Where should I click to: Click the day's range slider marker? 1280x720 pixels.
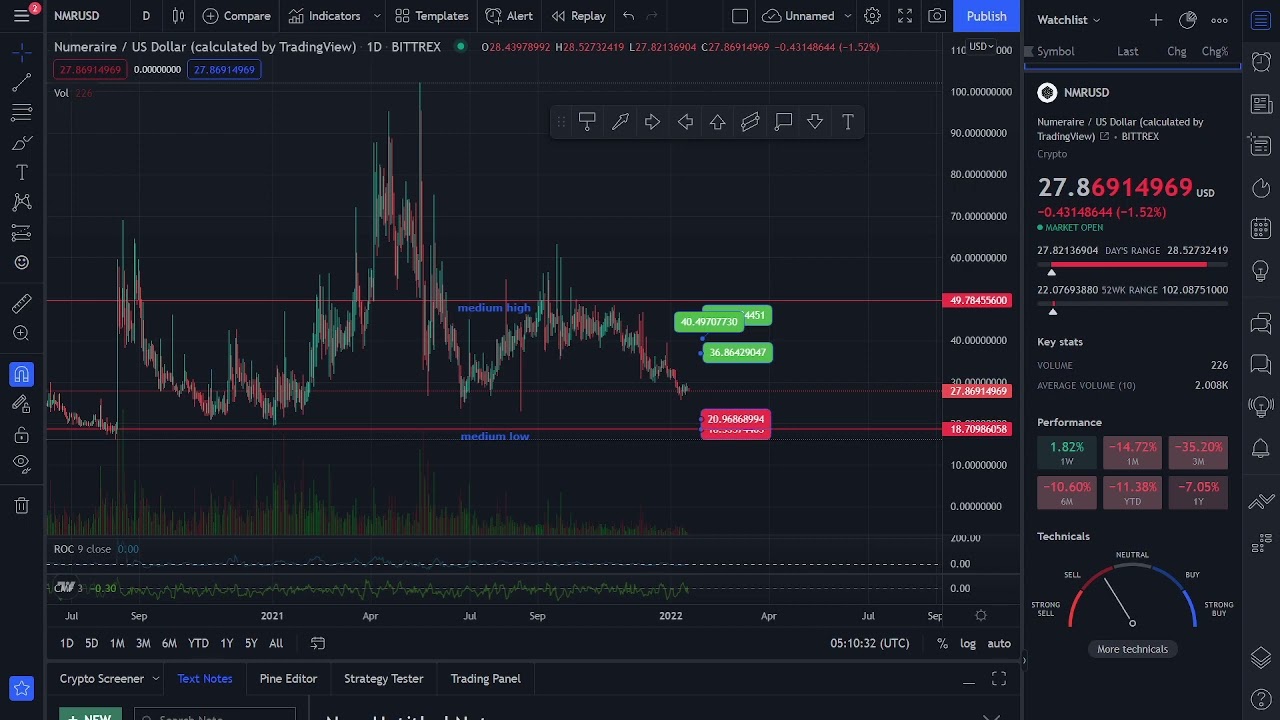1051,272
